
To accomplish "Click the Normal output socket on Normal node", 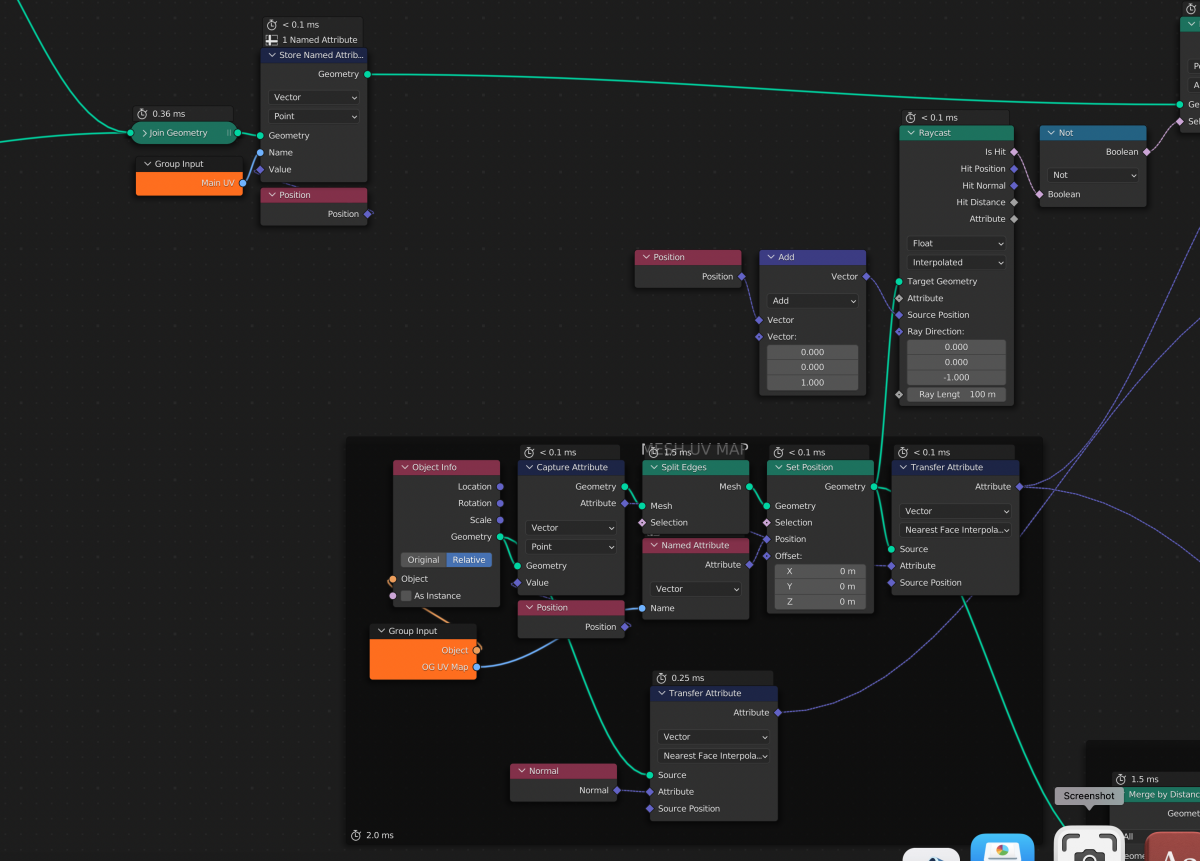I will coord(617,790).
